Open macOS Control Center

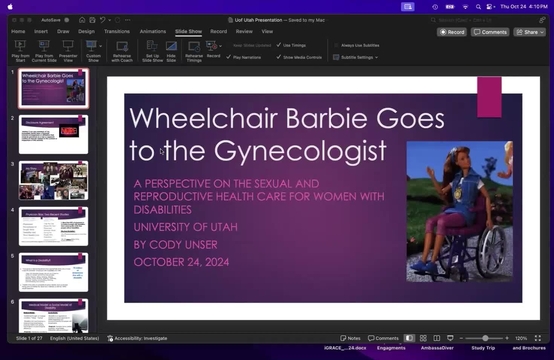tap(490, 7)
